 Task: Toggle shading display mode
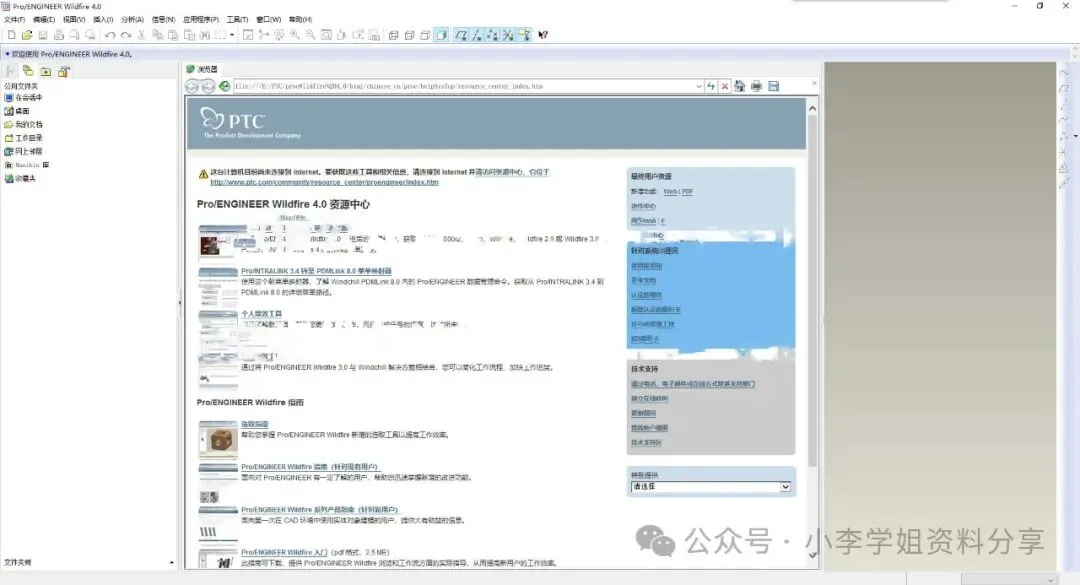pos(442,34)
